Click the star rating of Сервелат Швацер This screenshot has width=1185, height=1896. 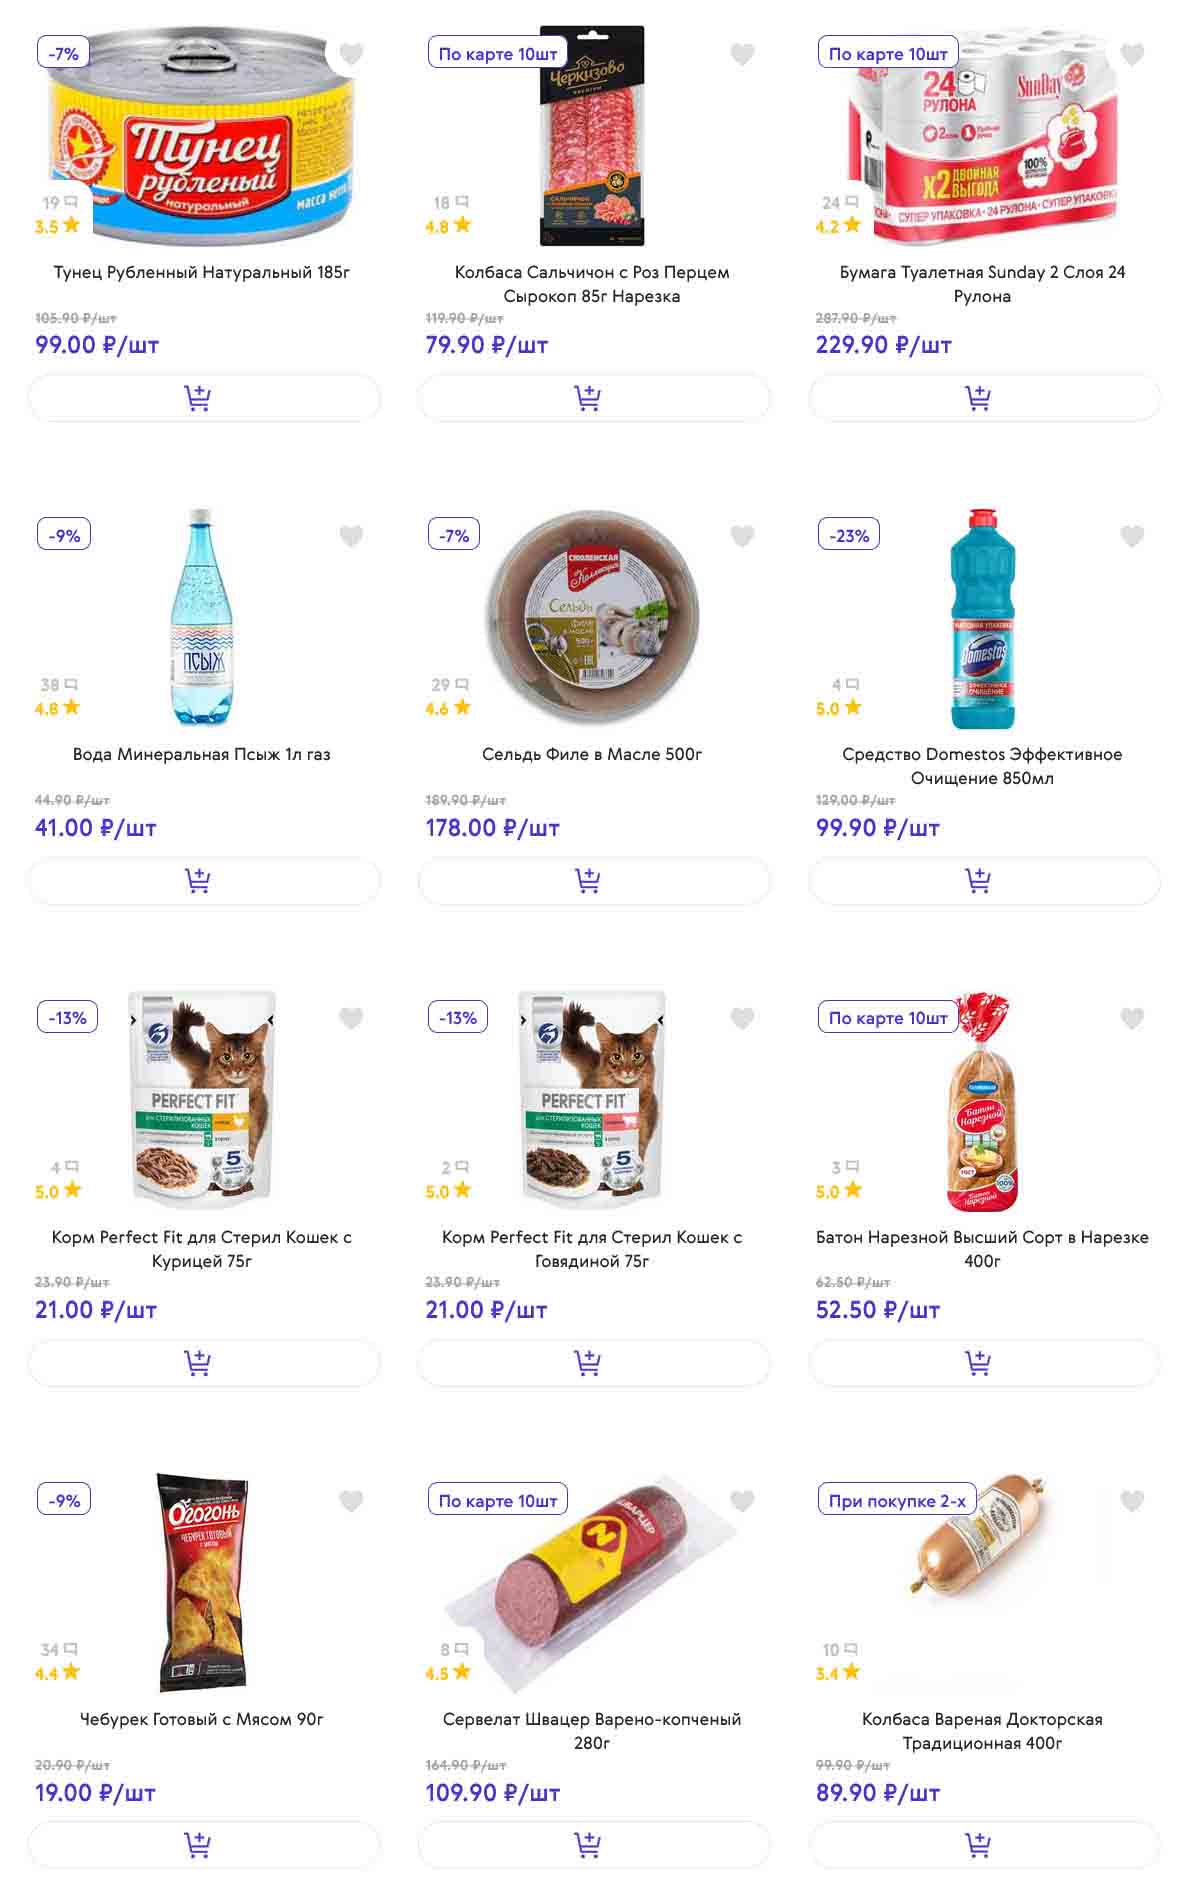[x=448, y=1673]
